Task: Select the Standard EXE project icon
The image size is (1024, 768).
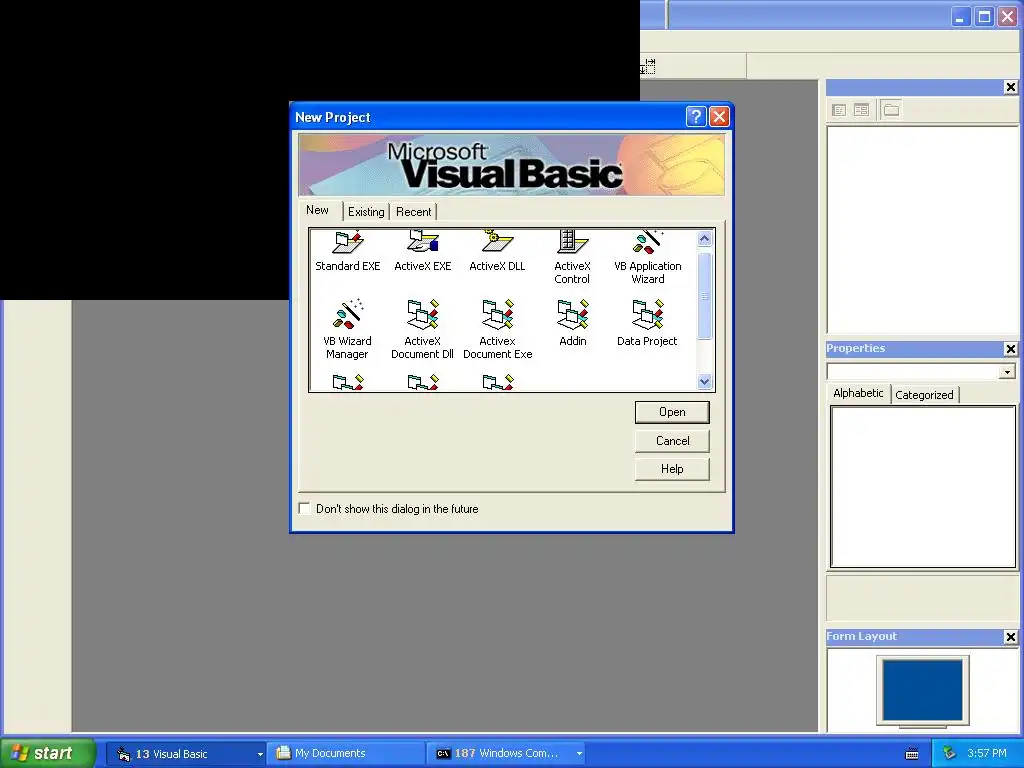Action: tap(348, 242)
